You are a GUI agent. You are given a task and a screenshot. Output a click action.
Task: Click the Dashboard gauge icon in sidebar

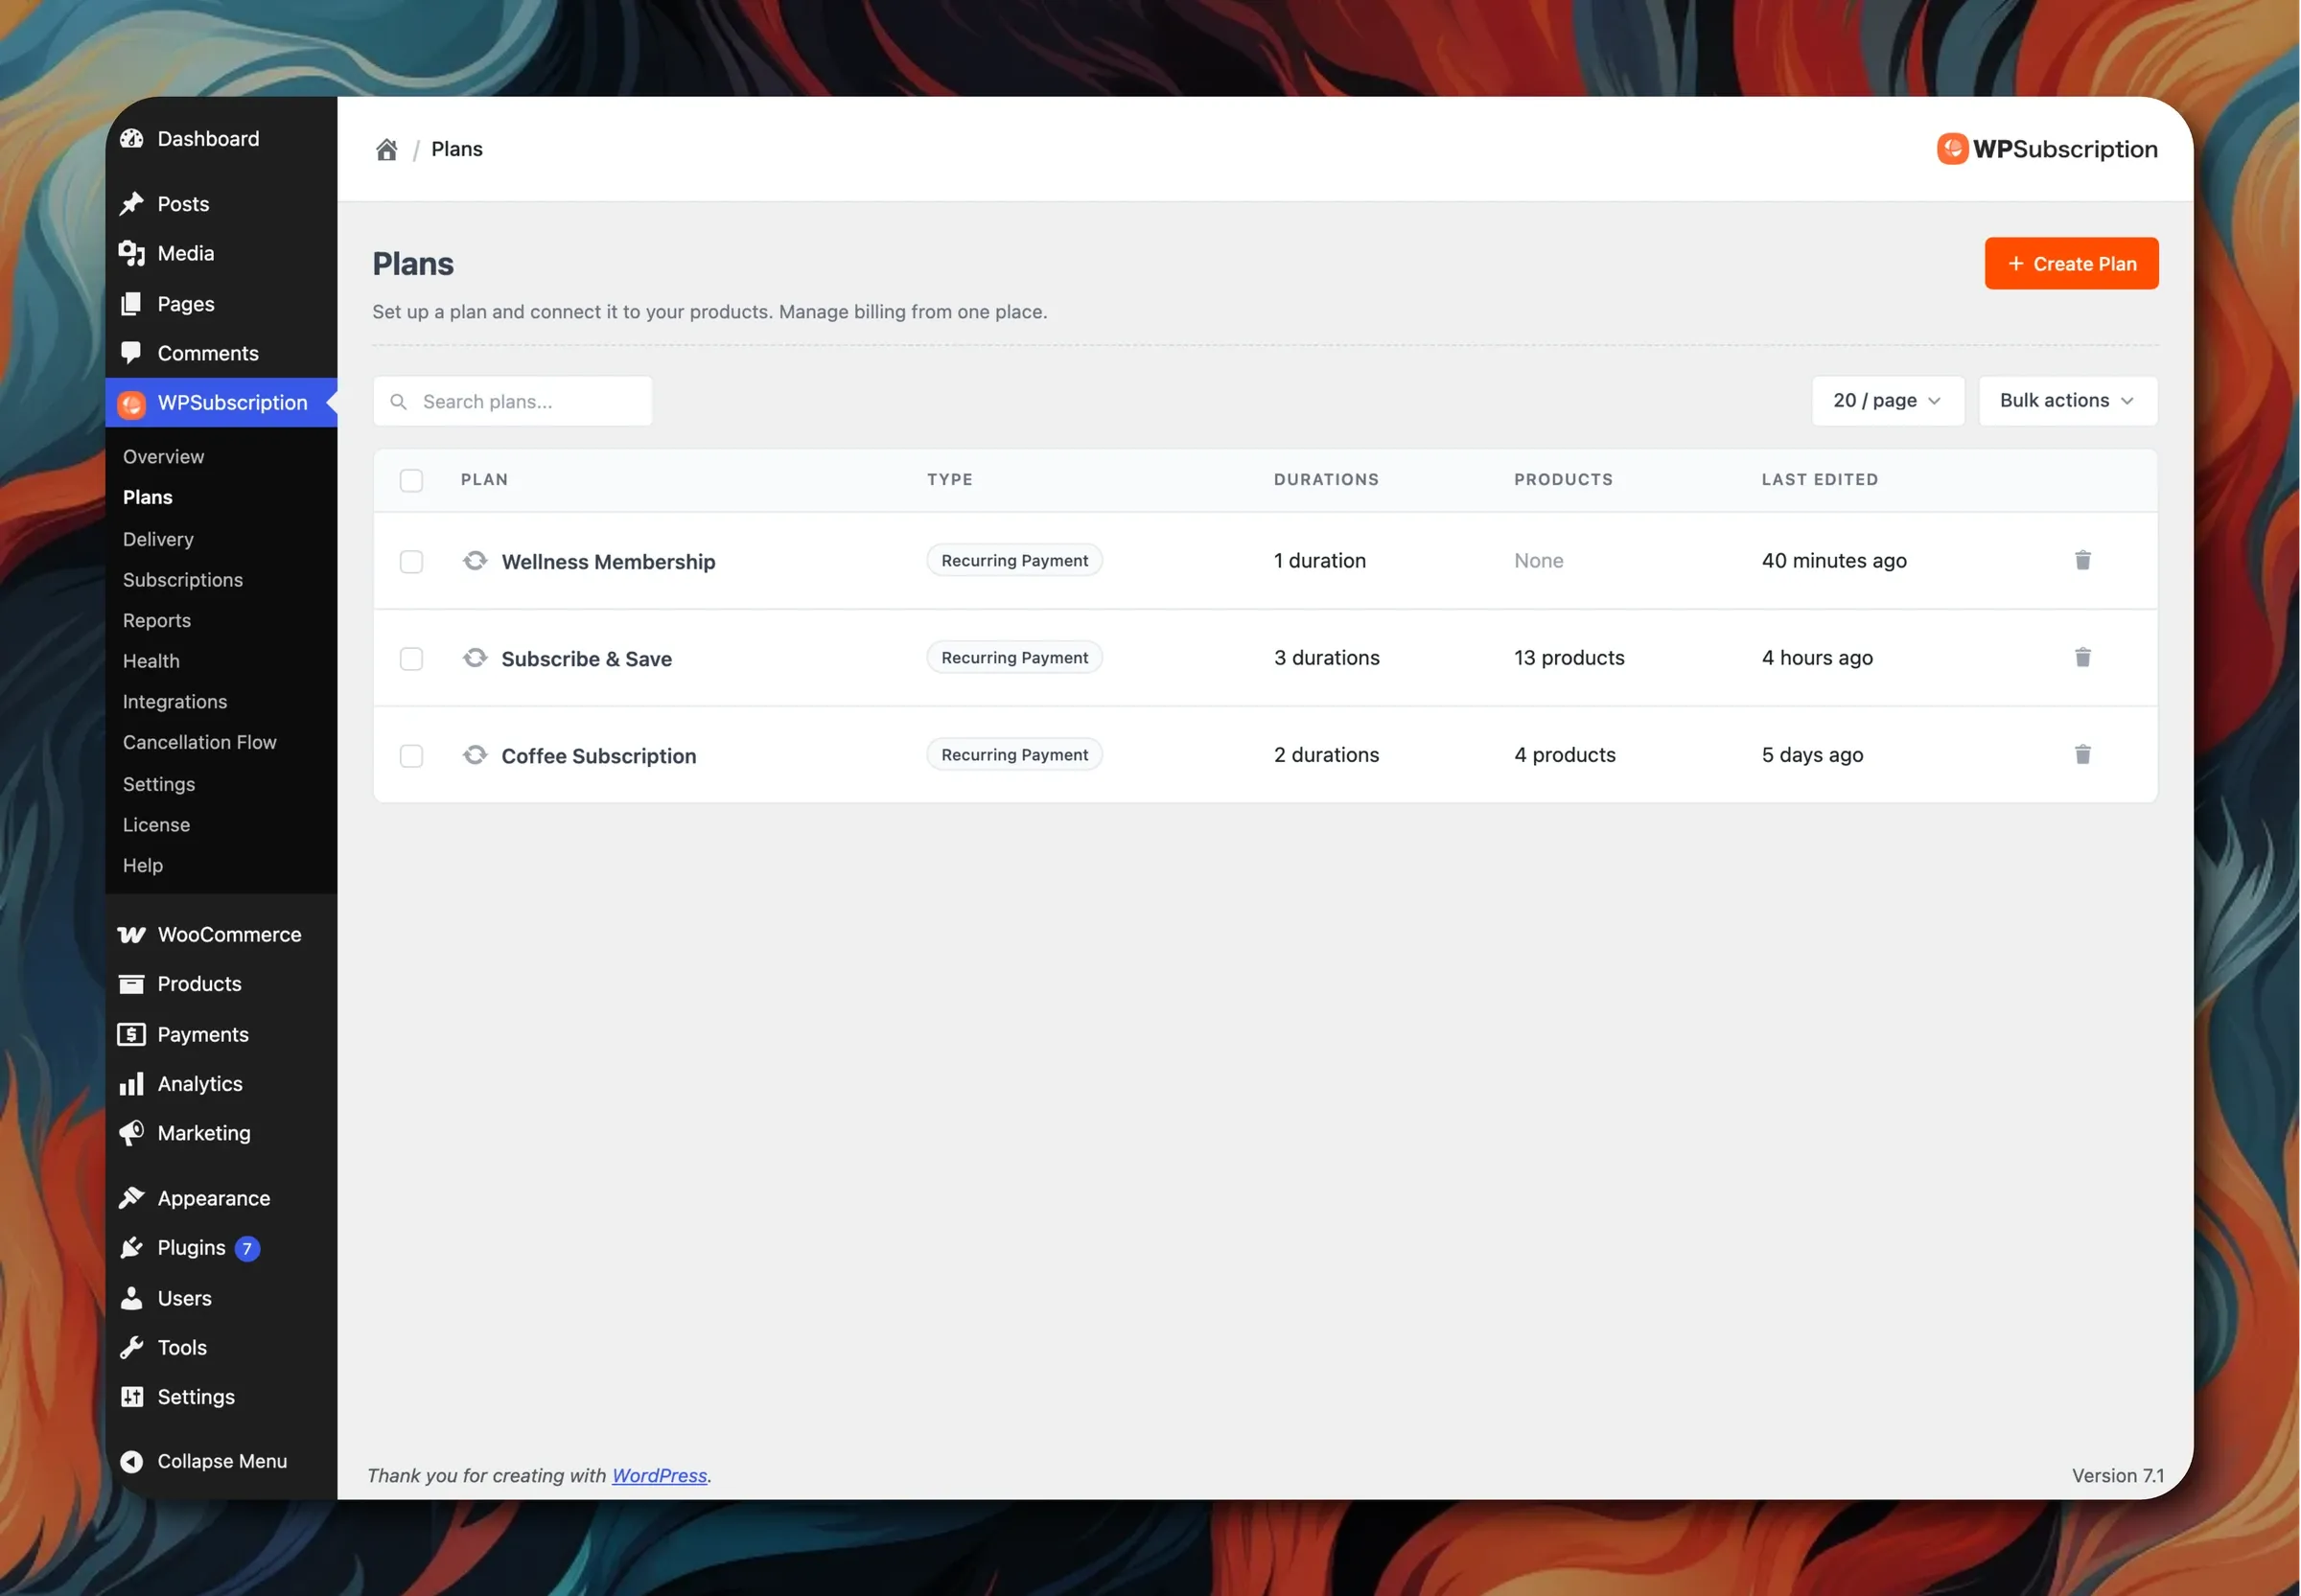131,138
